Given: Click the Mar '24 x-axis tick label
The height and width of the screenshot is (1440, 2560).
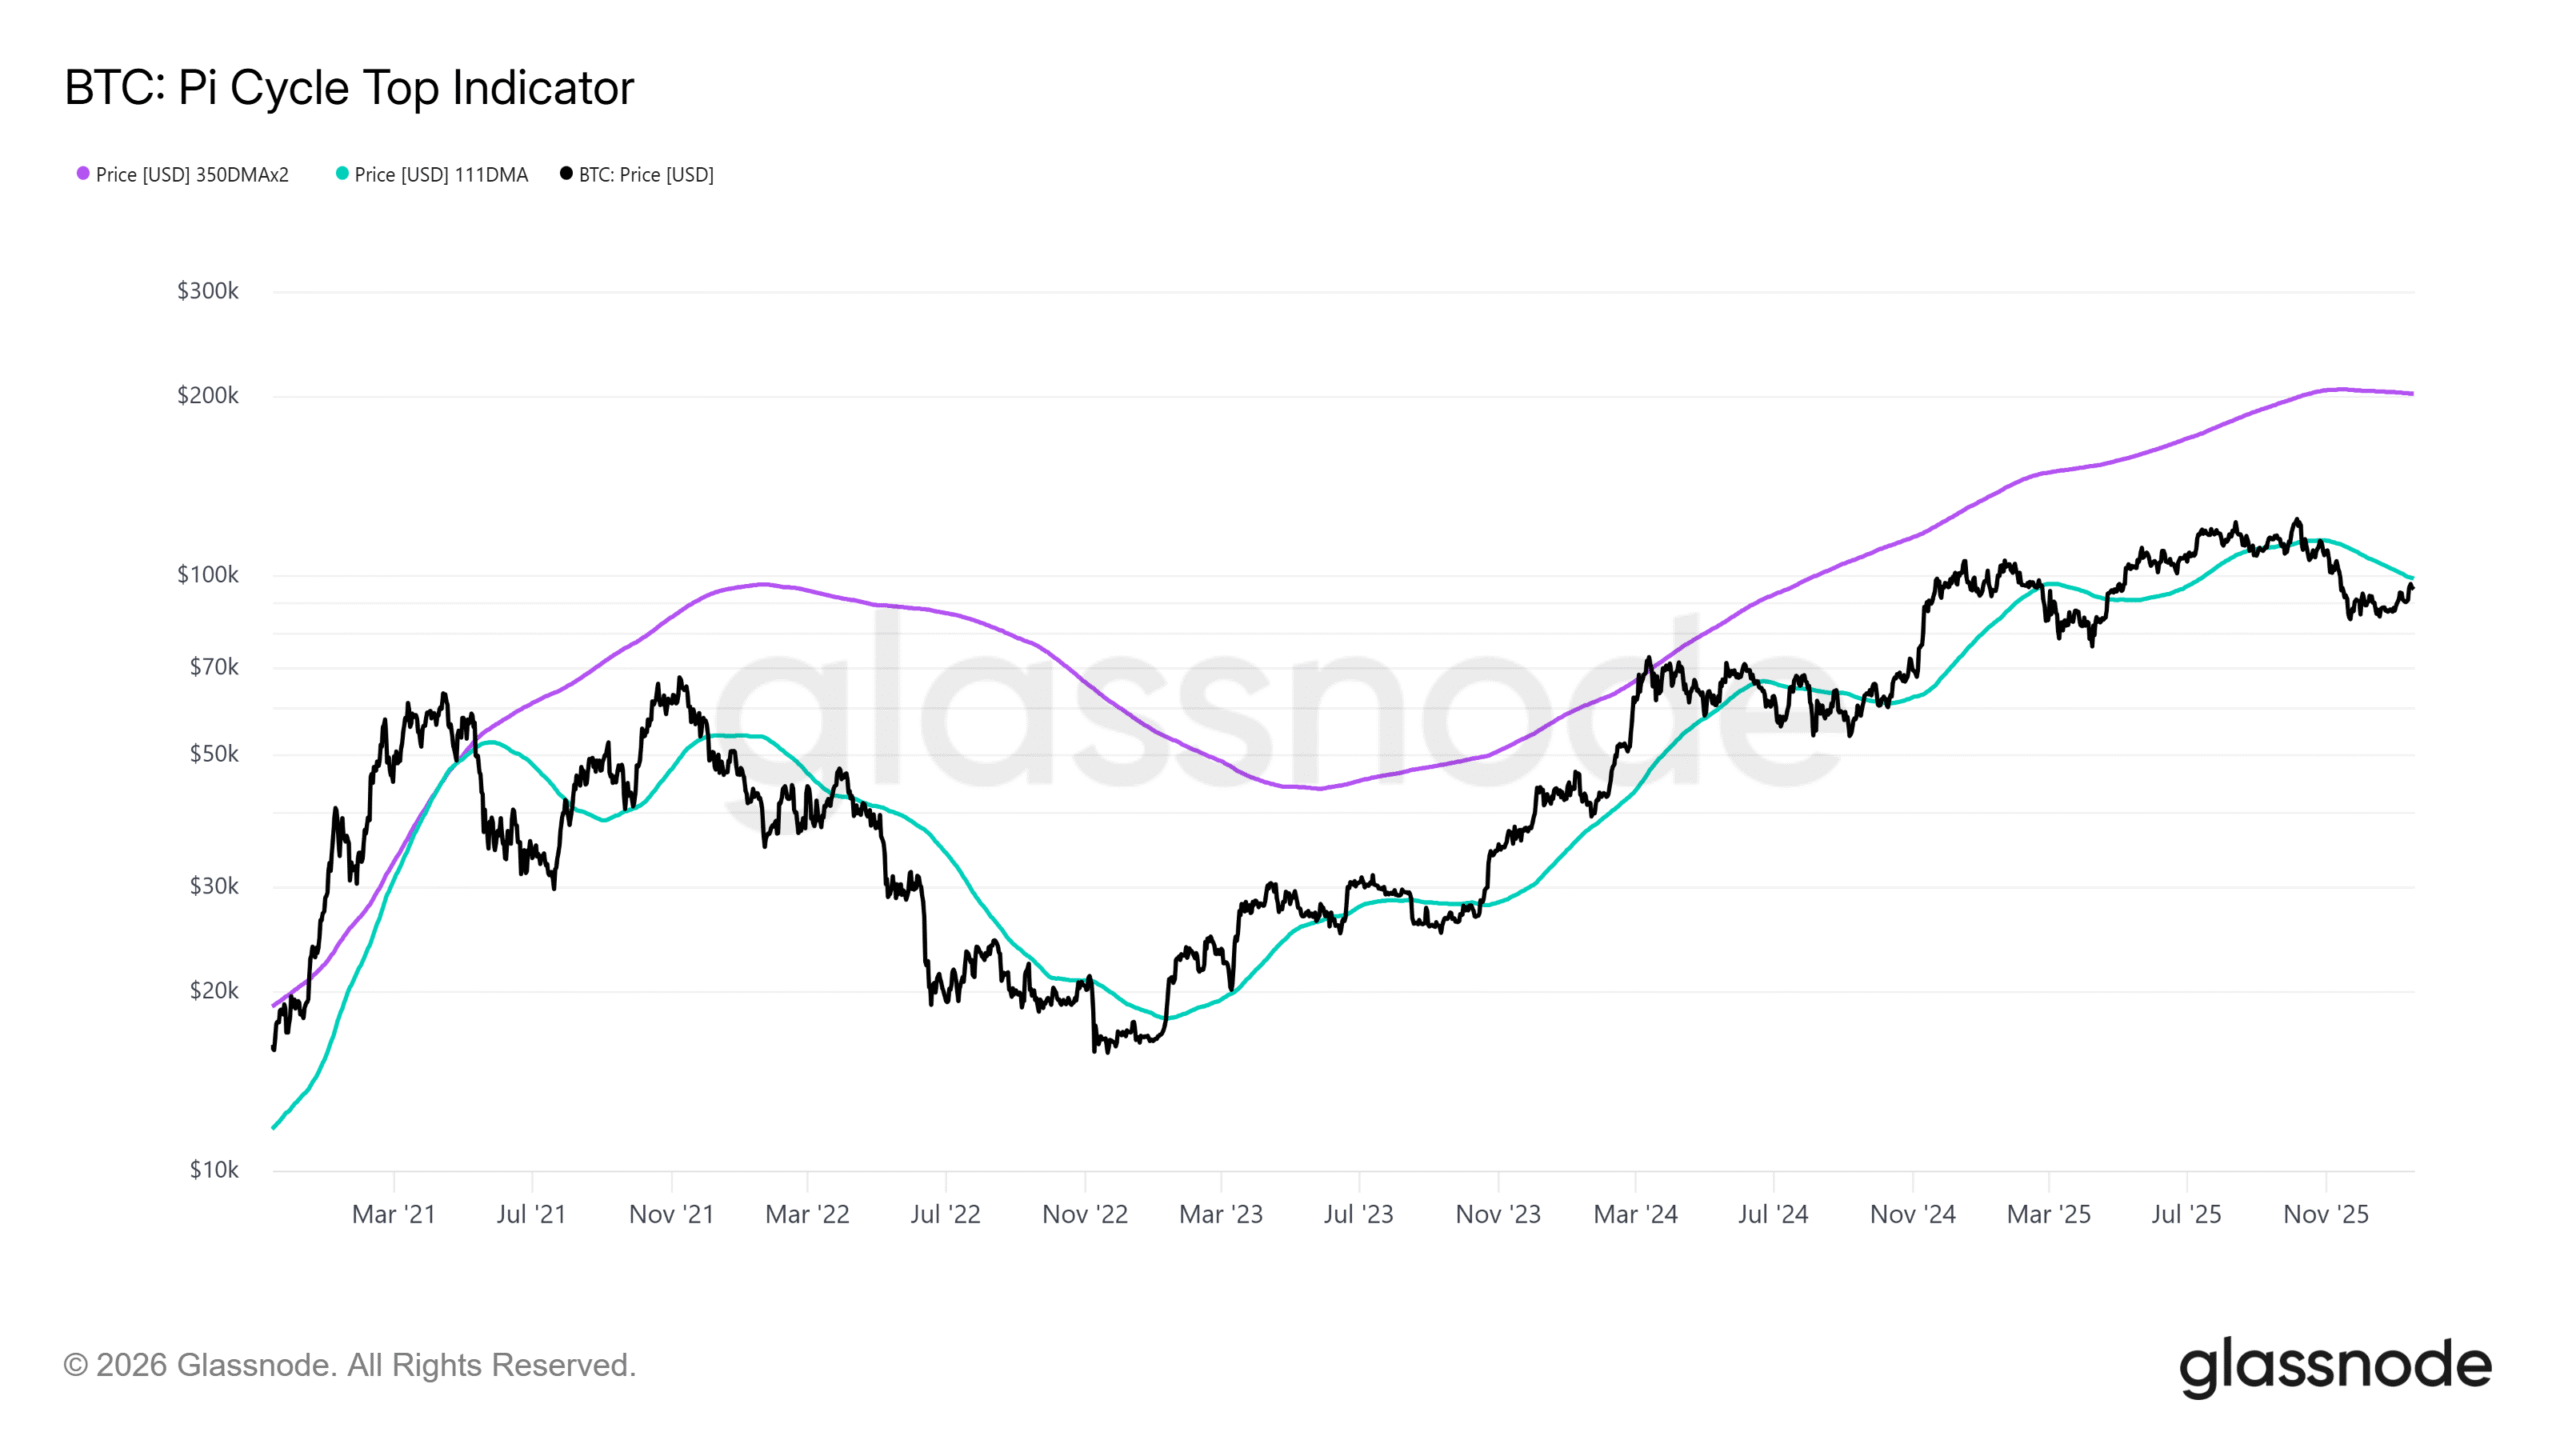Looking at the screenshot, I should coord(1635,1214).
